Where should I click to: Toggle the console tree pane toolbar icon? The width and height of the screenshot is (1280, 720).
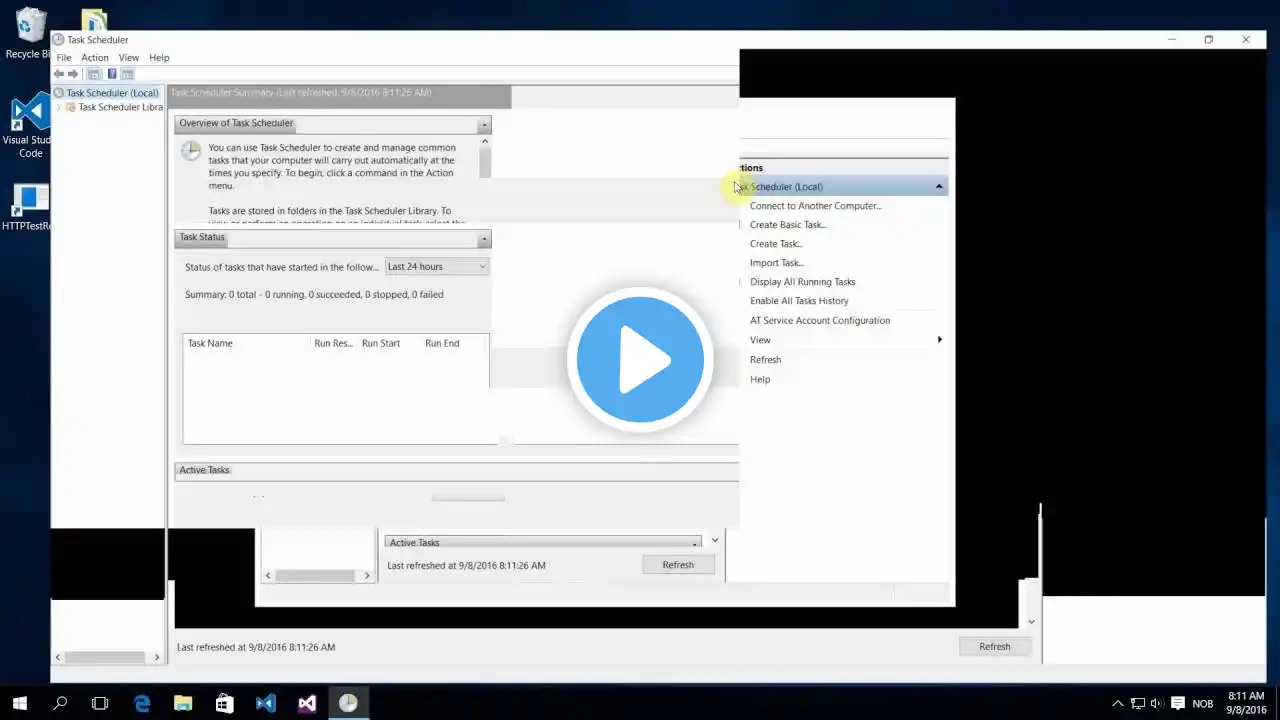[93, 74]
